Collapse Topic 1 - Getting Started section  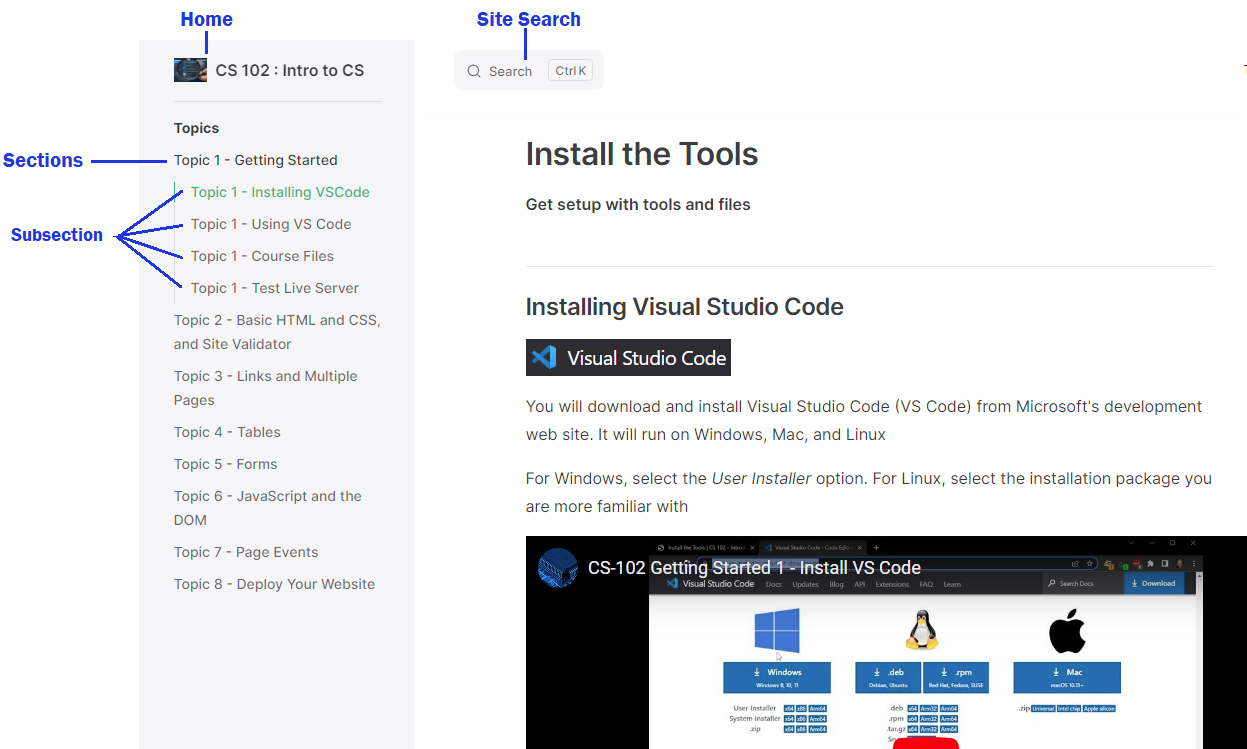coord(256,160)
